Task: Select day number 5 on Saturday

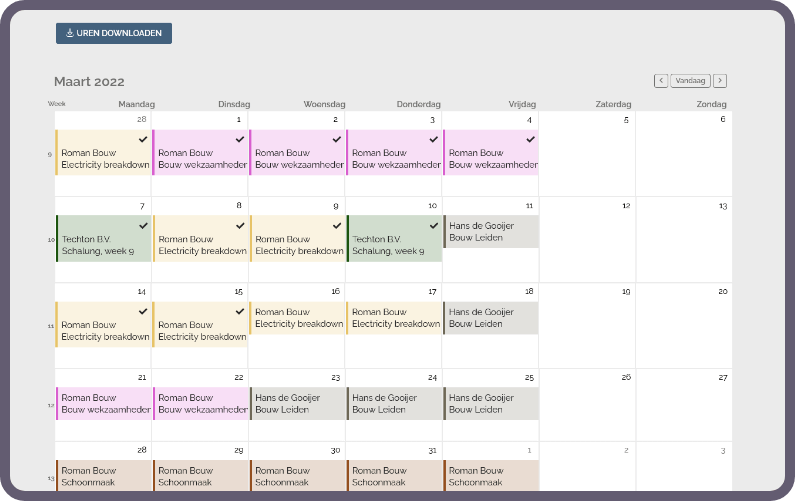Action: (x=626, y=120)
